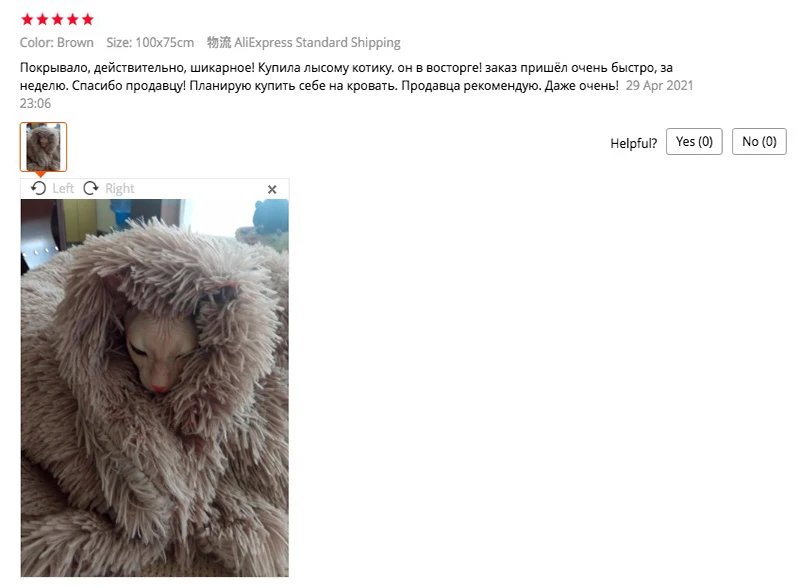Mark review helpful with Yes (0)

(x=694, y=141)
